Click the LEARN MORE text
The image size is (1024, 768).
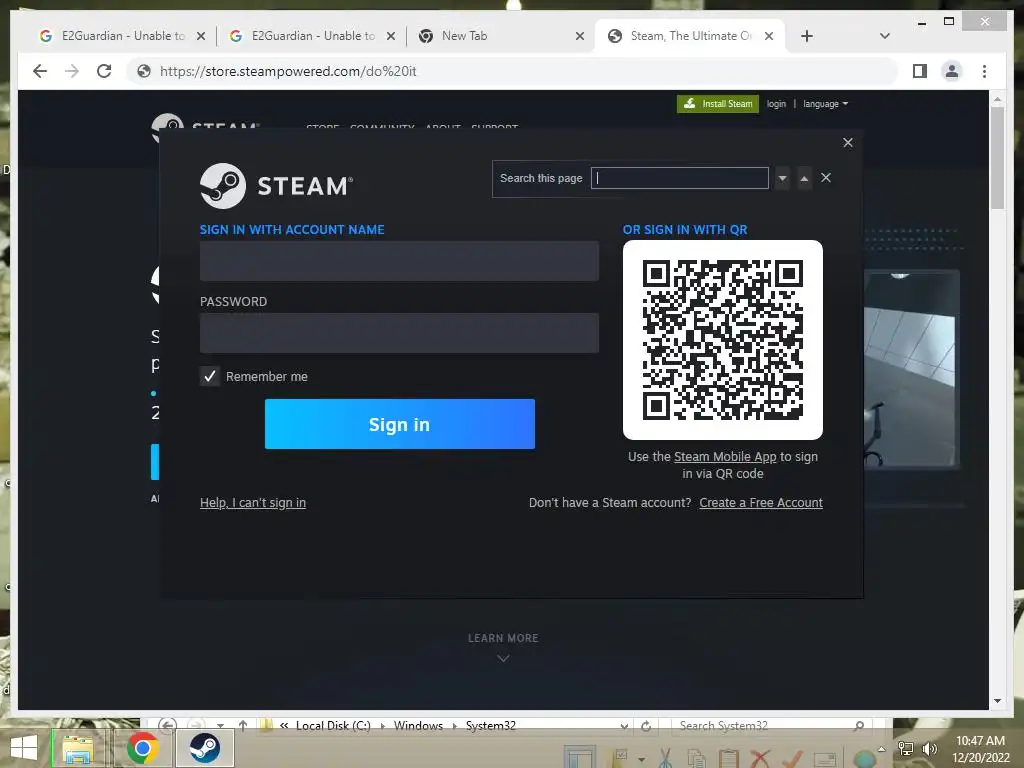pos(503,638)
